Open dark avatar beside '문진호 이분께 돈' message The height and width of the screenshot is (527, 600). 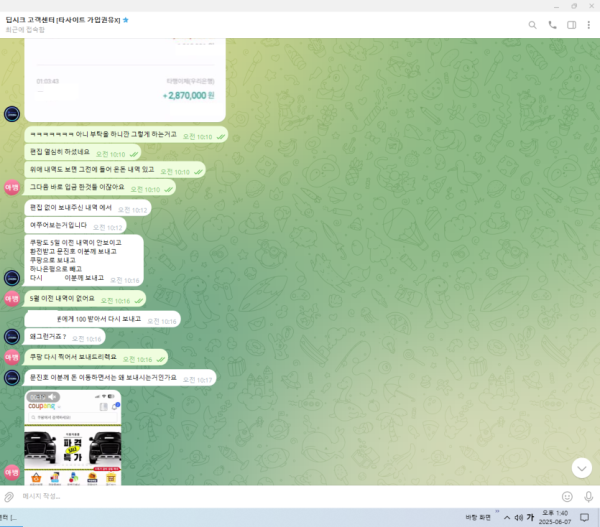tap(12, 378)
